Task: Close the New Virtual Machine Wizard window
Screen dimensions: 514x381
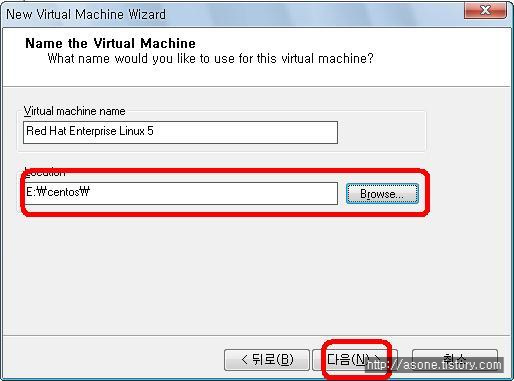Action: [485, 10]
